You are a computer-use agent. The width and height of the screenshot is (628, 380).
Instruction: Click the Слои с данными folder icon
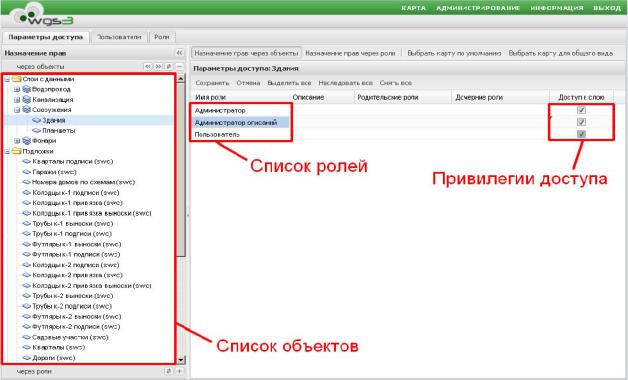pyautogui.click(x=16, y=79)
